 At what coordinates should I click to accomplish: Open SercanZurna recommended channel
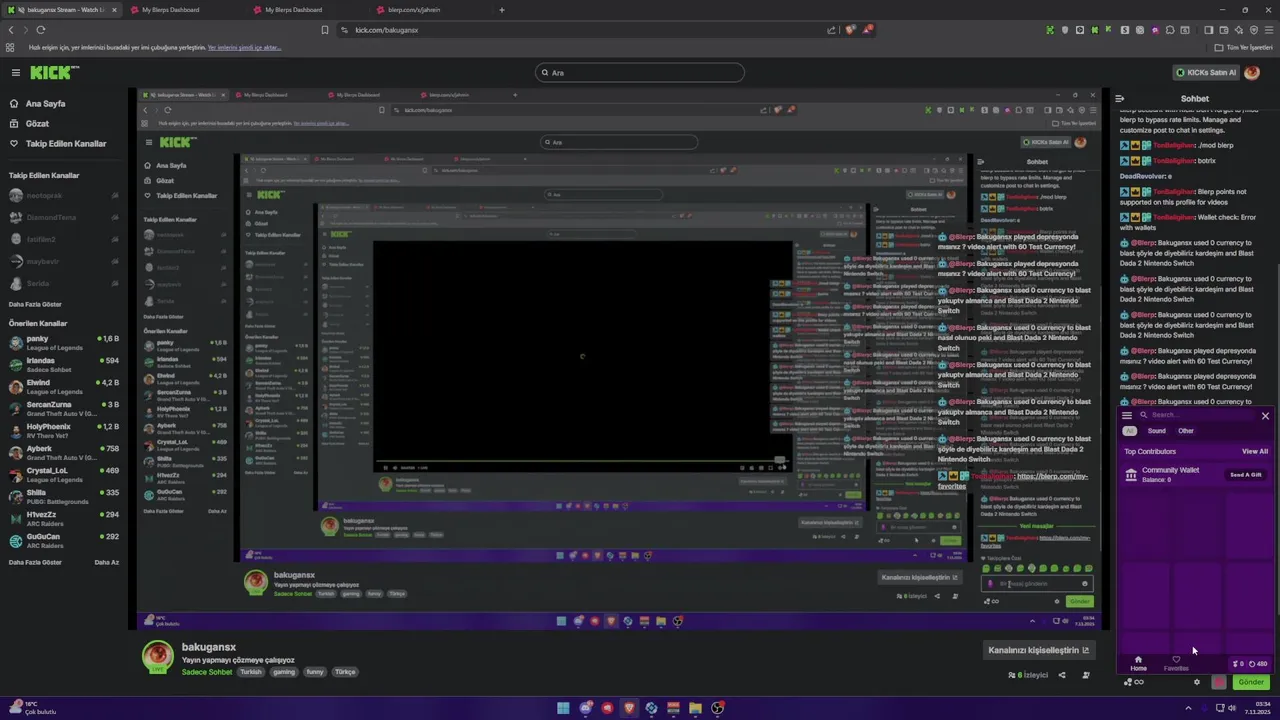click(x=62, y=408)
